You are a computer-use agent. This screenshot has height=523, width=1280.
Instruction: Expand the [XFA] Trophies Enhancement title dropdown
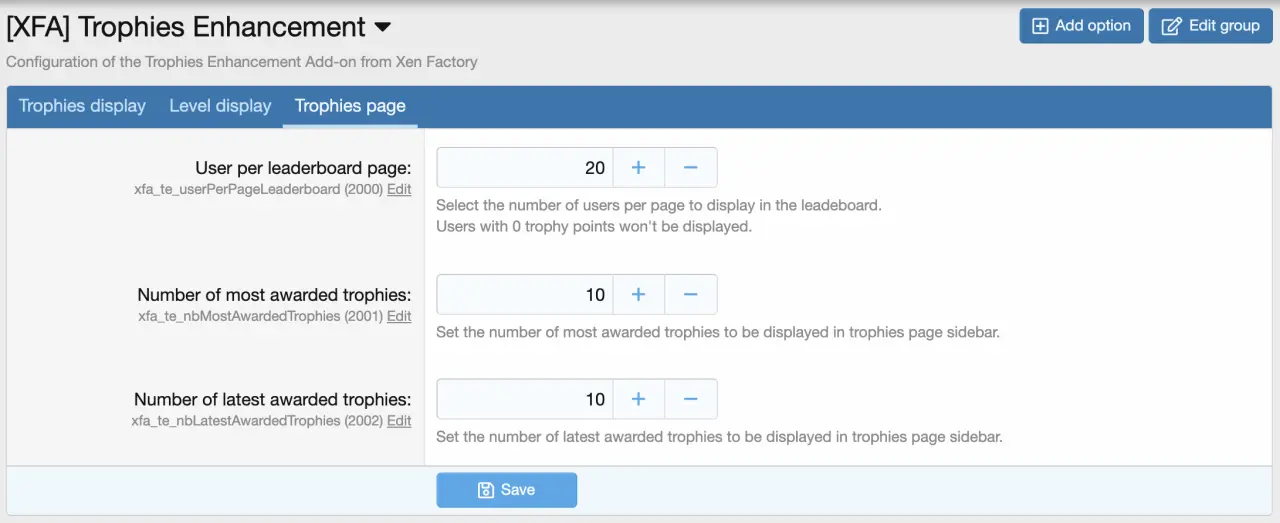383,27
